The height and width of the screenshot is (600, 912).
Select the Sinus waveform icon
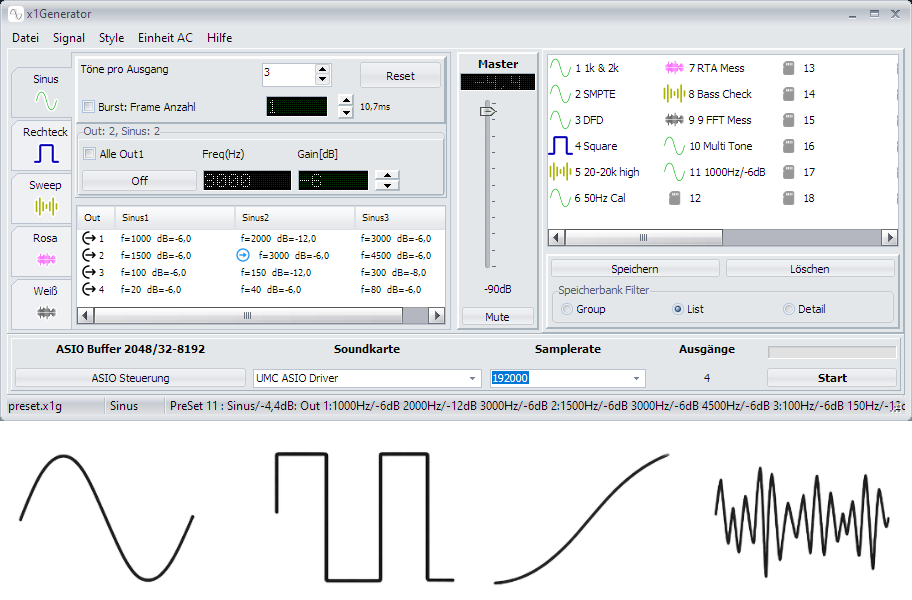click(x=46, y=99)
